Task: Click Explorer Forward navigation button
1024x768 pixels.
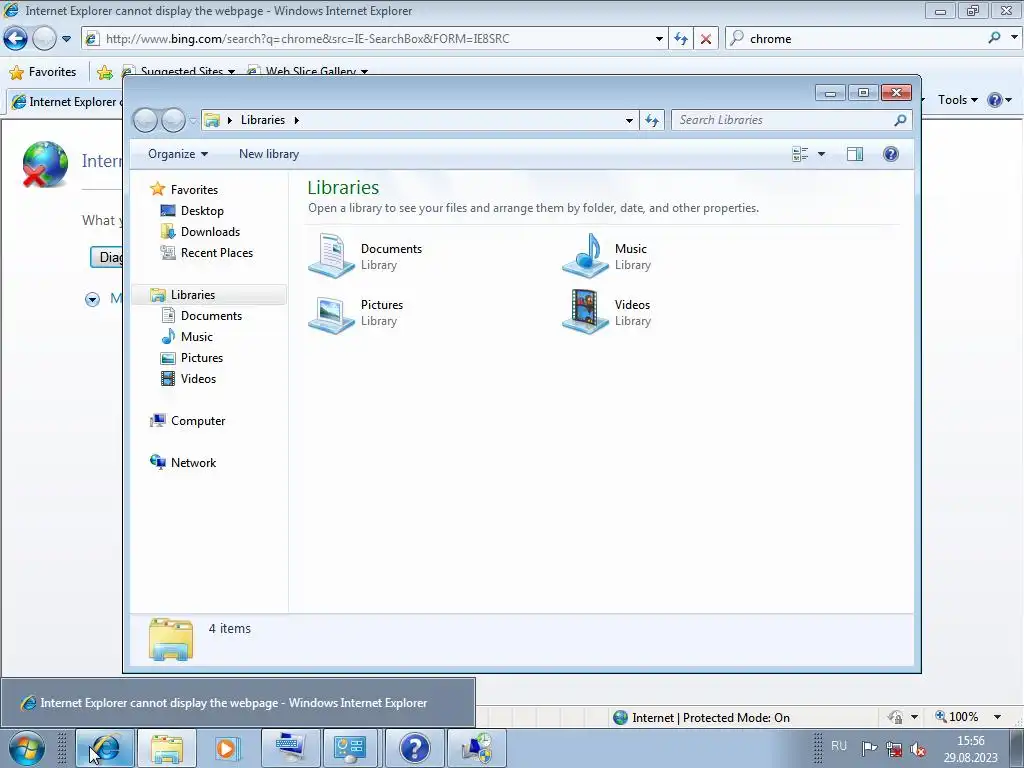Action: [x=173, y=120]
